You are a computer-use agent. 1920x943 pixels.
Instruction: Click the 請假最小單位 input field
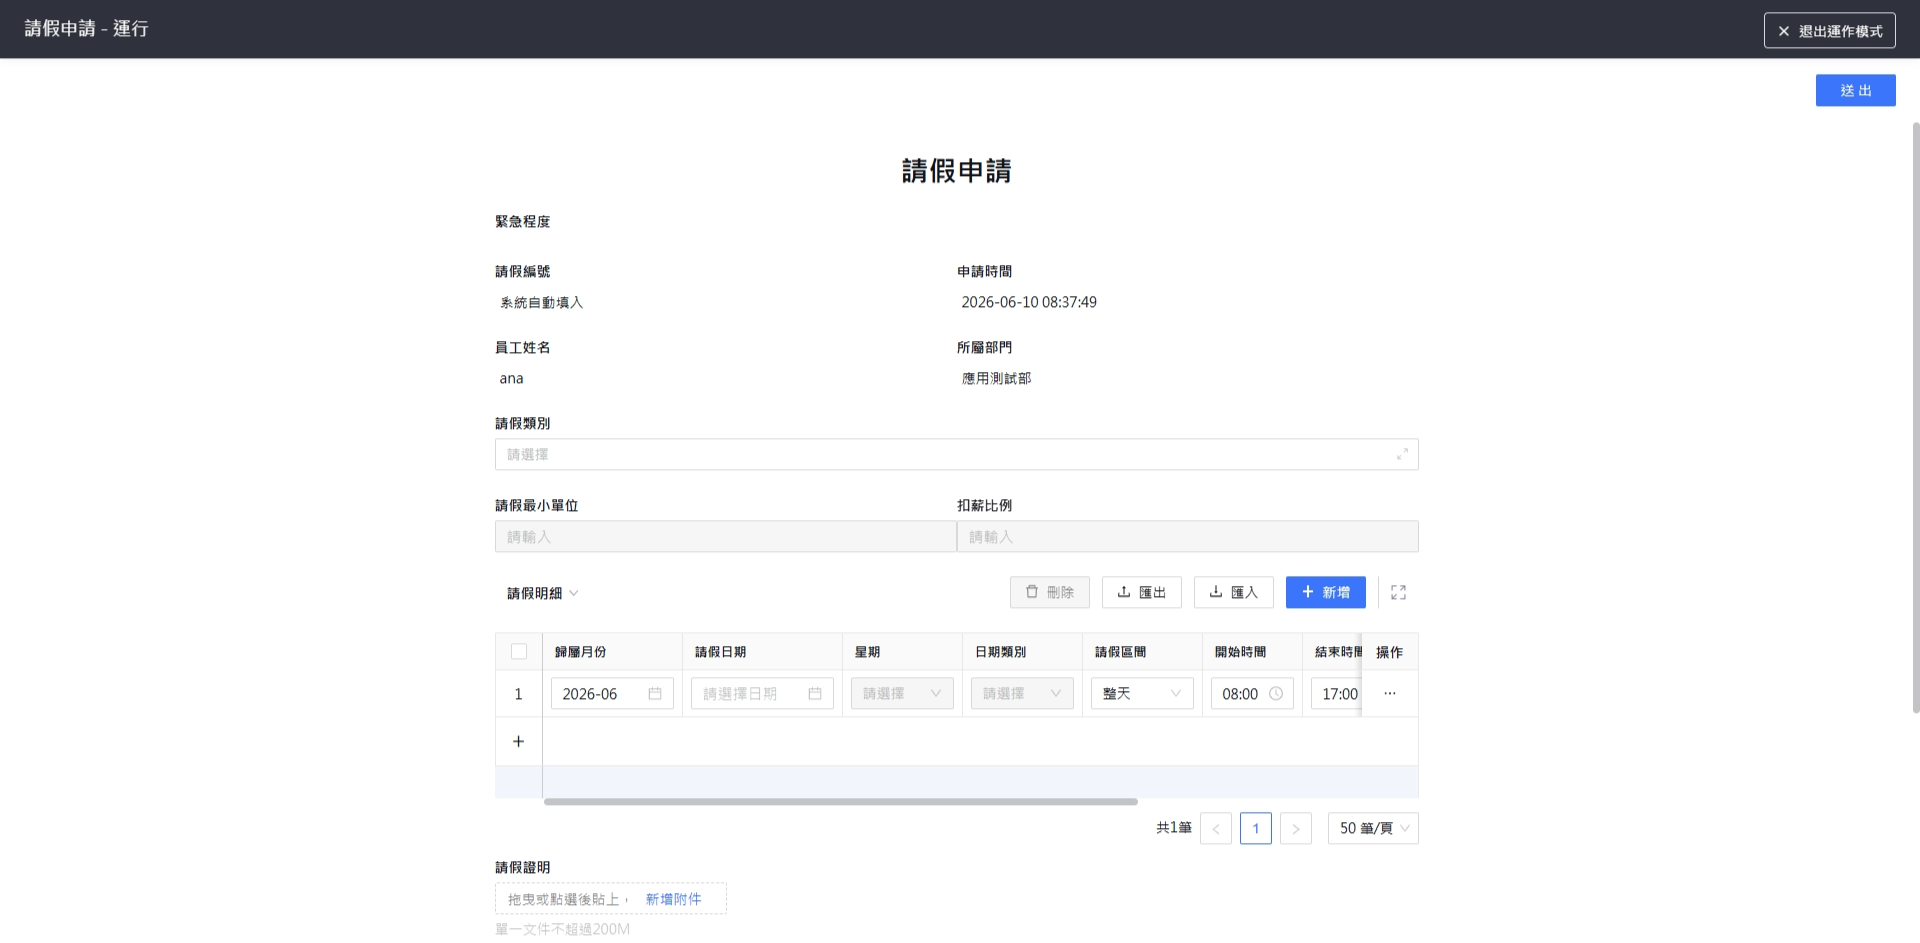click(725, 537)
